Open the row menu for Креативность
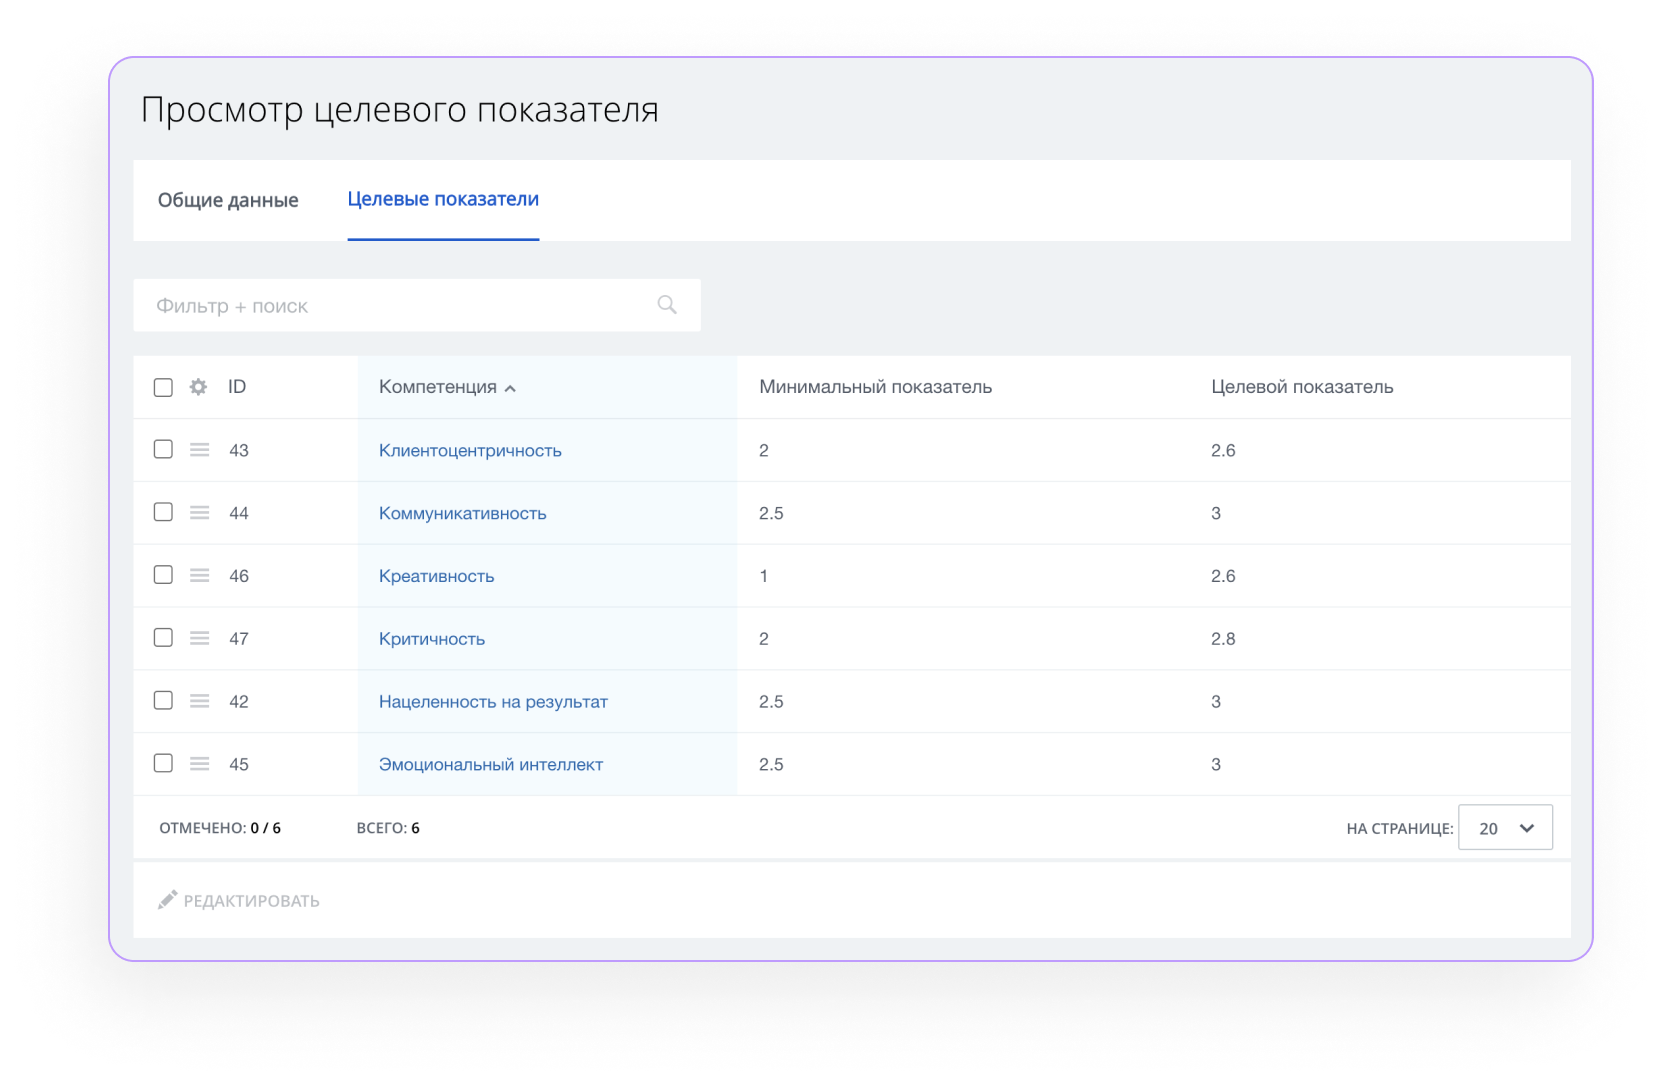This screenshot has height=1086, width=1666. click(x=199, y=575)
